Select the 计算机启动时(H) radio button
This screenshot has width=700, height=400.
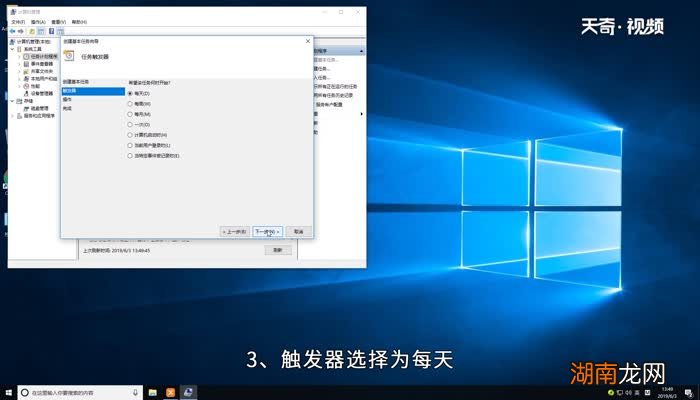[x=130, y=135]
